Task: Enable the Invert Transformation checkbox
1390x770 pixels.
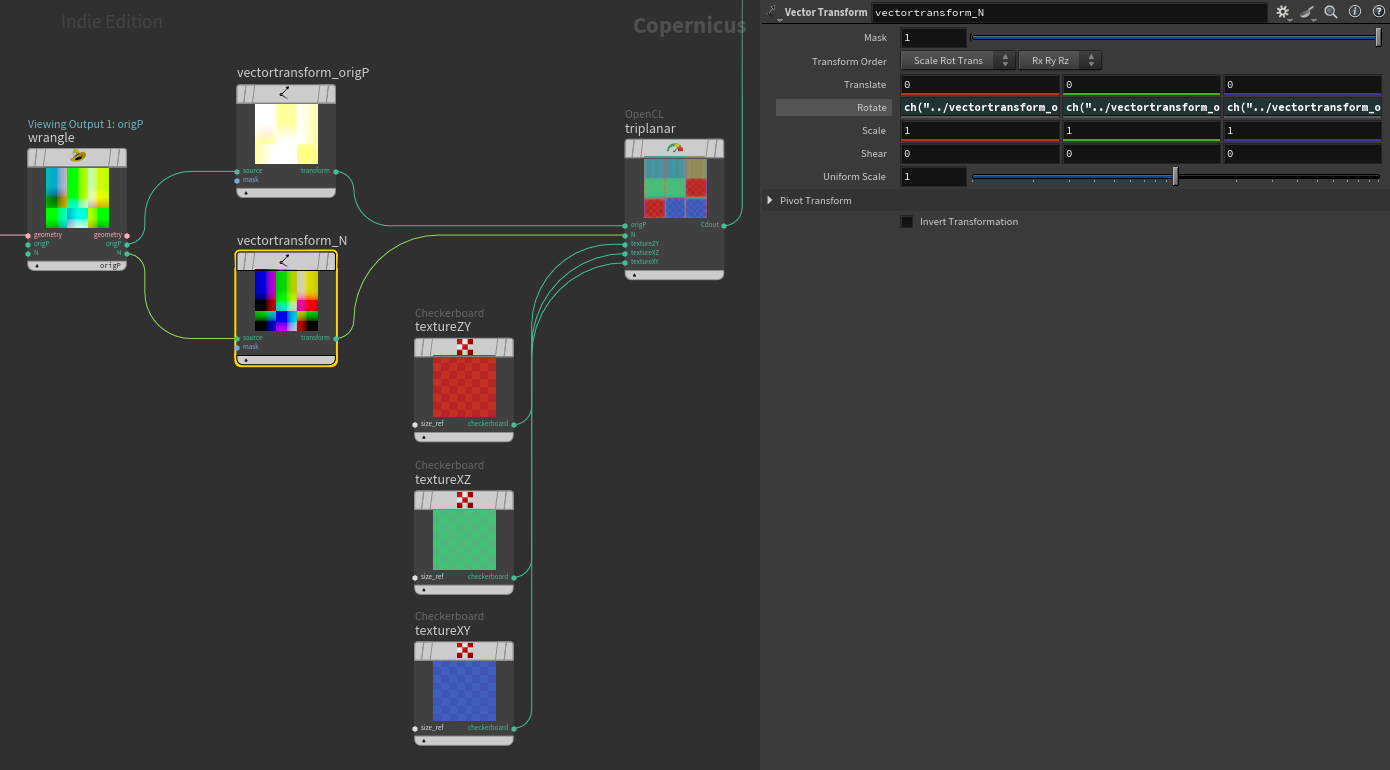Action: (907, 222)
